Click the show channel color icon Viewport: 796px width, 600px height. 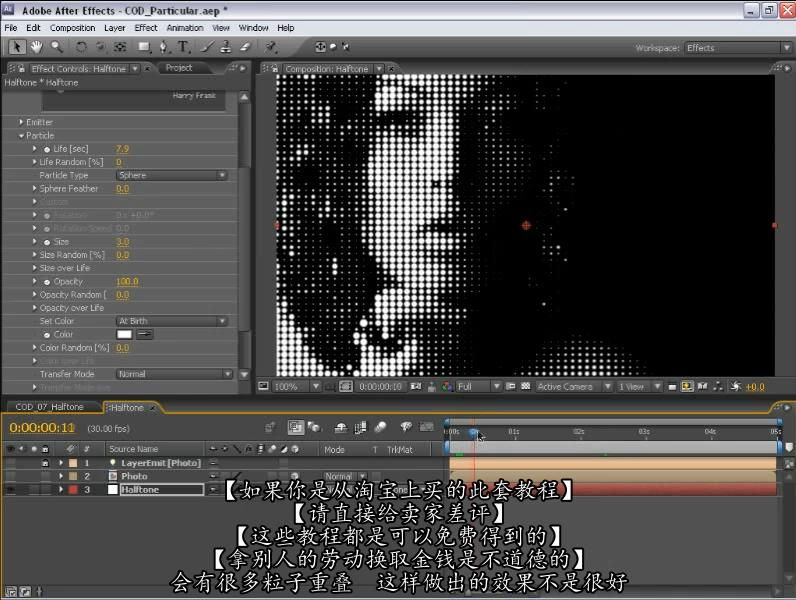click(447, 387)
